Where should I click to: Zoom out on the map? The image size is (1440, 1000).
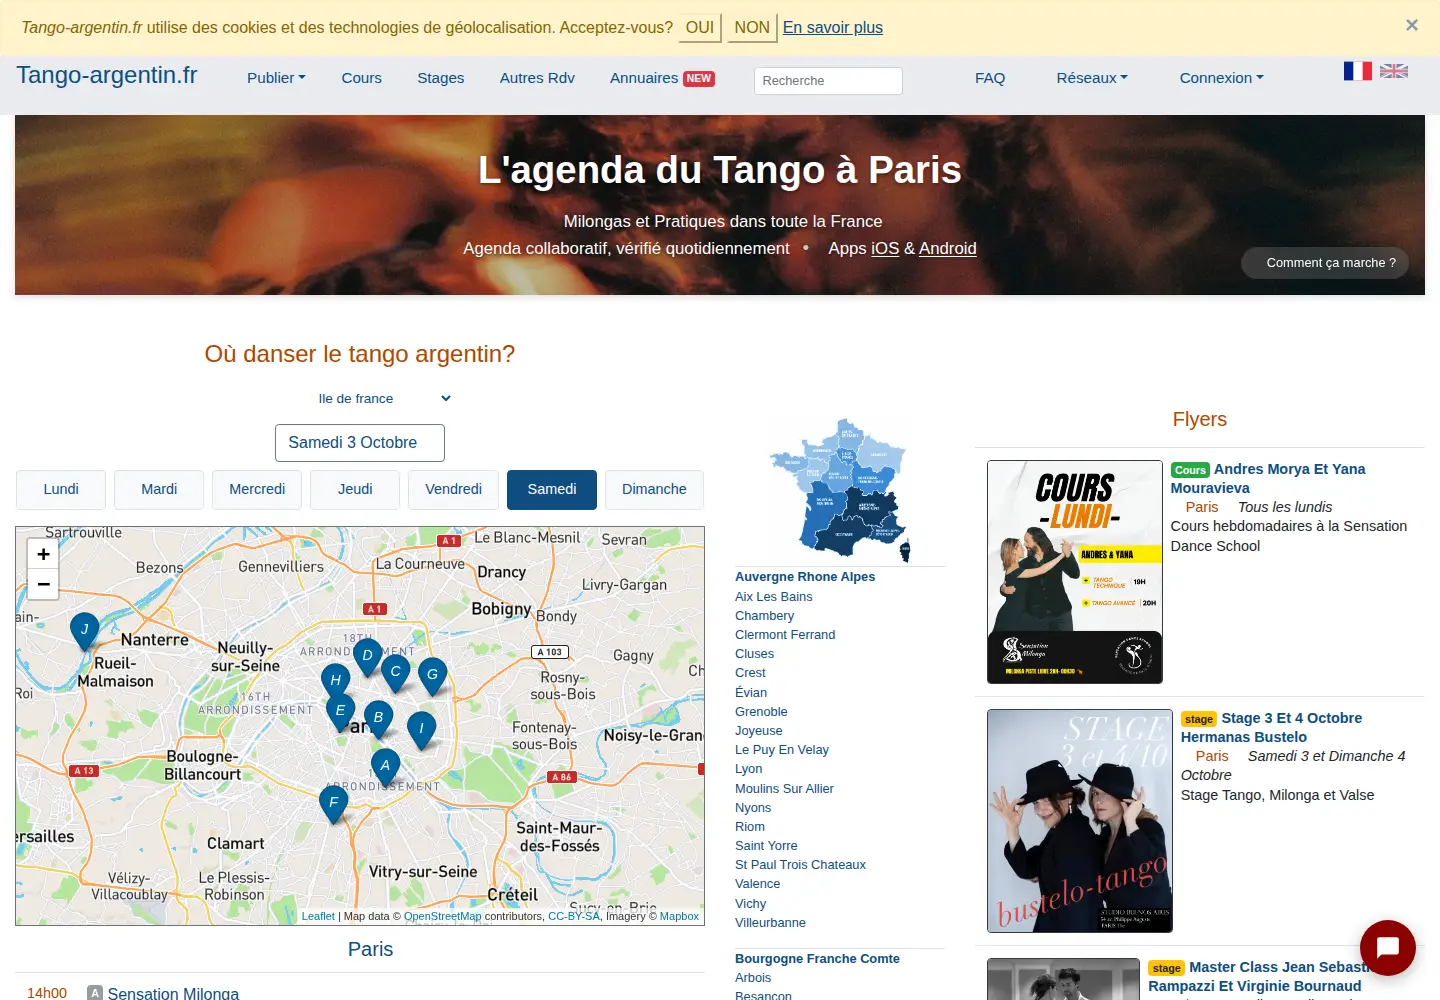coord(43,584)
